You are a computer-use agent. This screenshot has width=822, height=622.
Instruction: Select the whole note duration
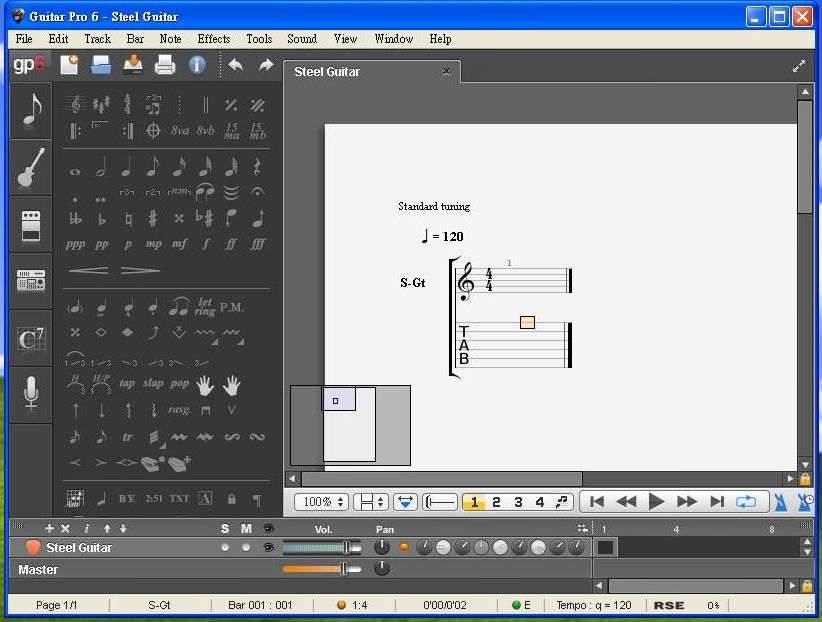click(x=75, y=171)
